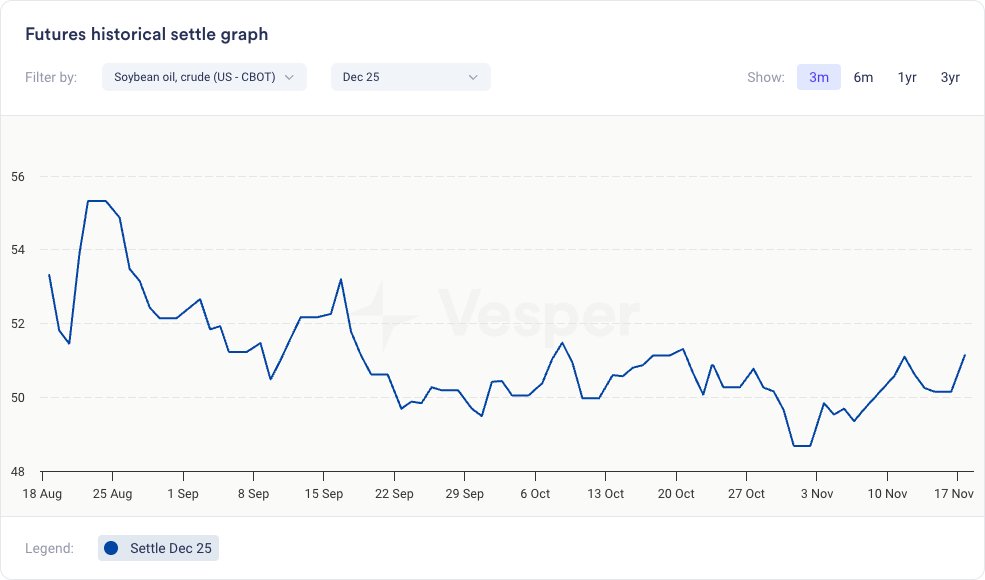Click the mid-September spike on the line
The width and height of the screenshot is (985, 580).
(341, 280)
